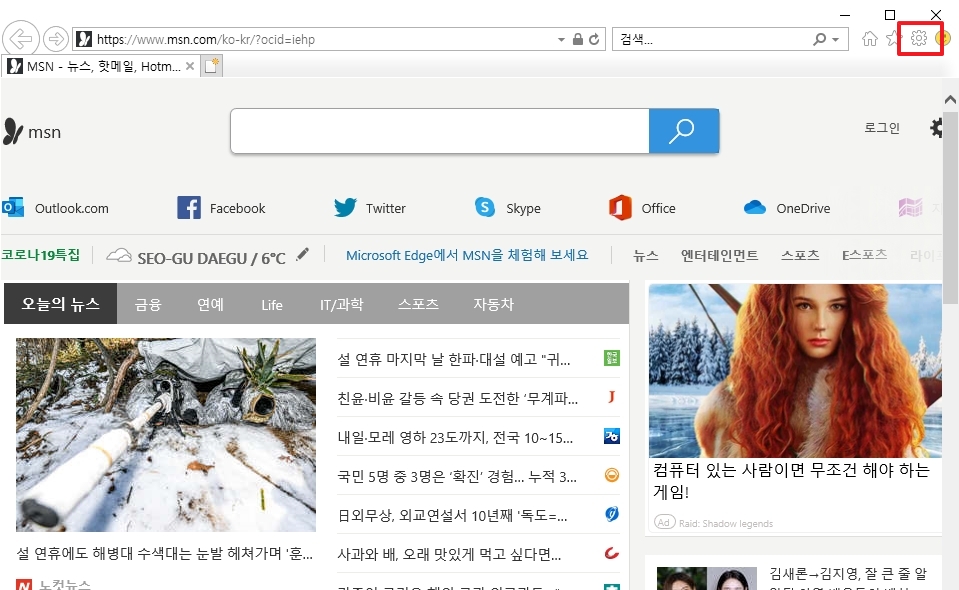Open the snowy marine search team photo
Screen dimensions: 959x590
pos(166,435)
